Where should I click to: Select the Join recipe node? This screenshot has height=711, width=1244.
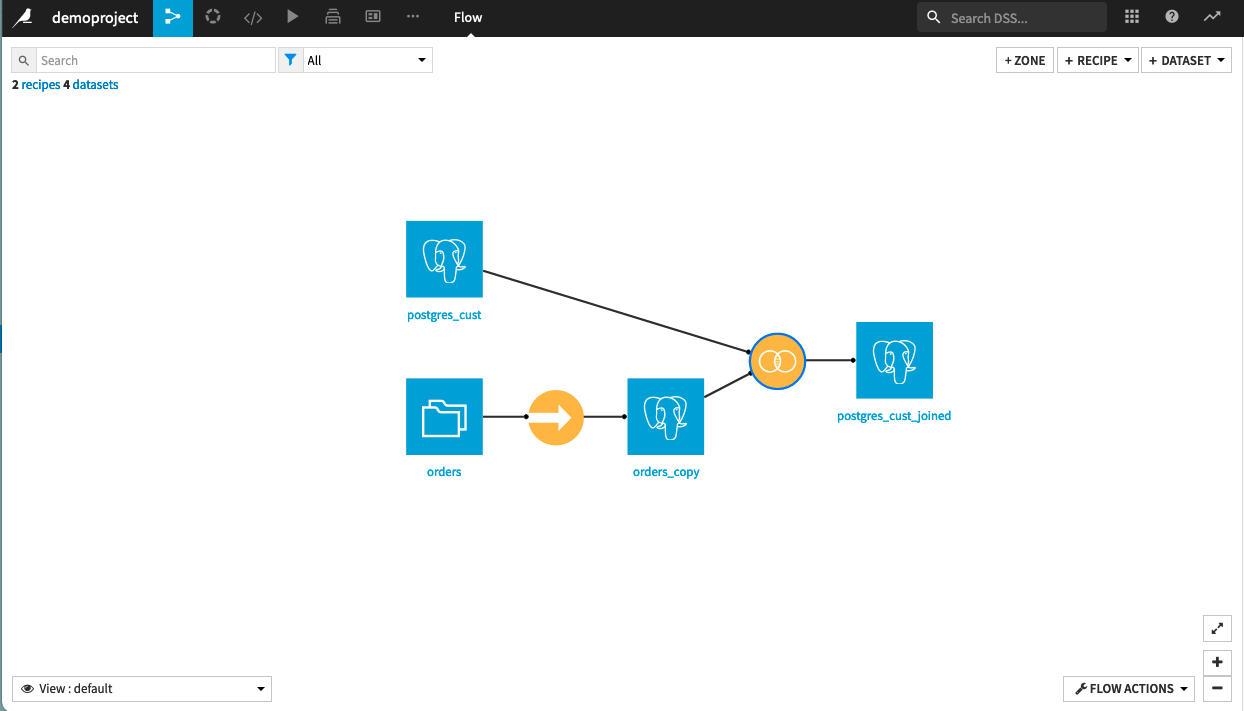777,361
